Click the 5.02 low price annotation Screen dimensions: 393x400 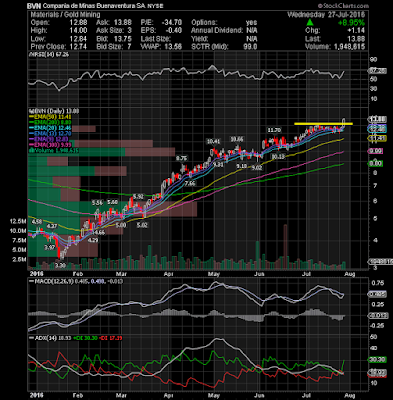coord(142,225)
